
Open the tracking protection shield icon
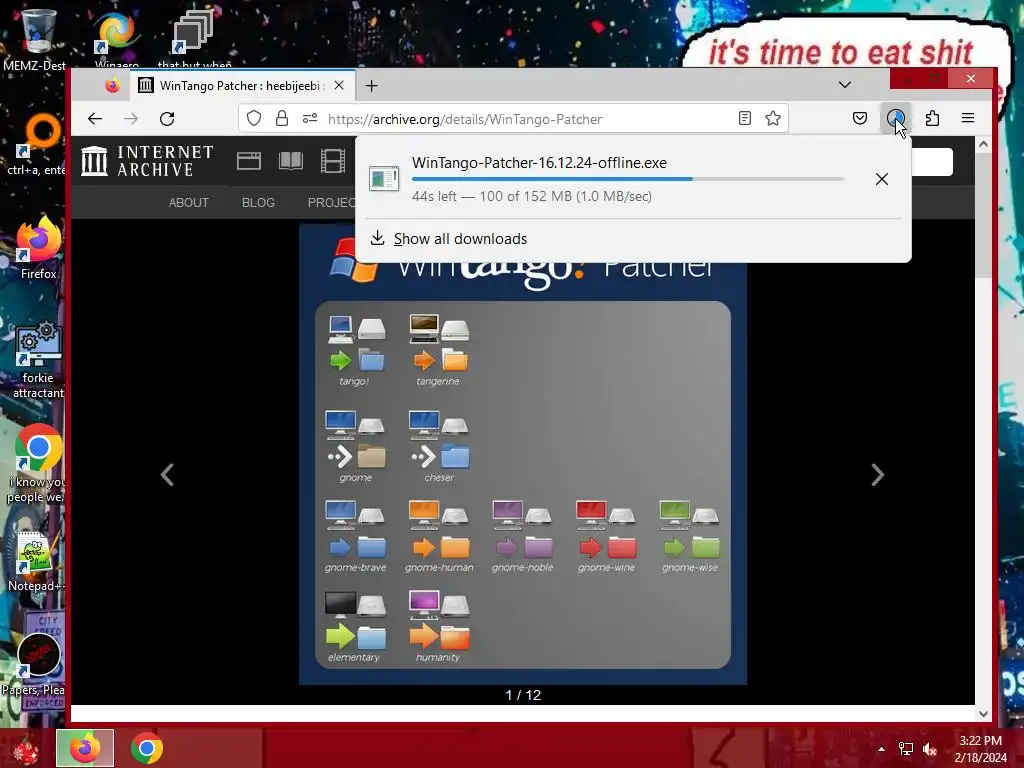[254, 119]
